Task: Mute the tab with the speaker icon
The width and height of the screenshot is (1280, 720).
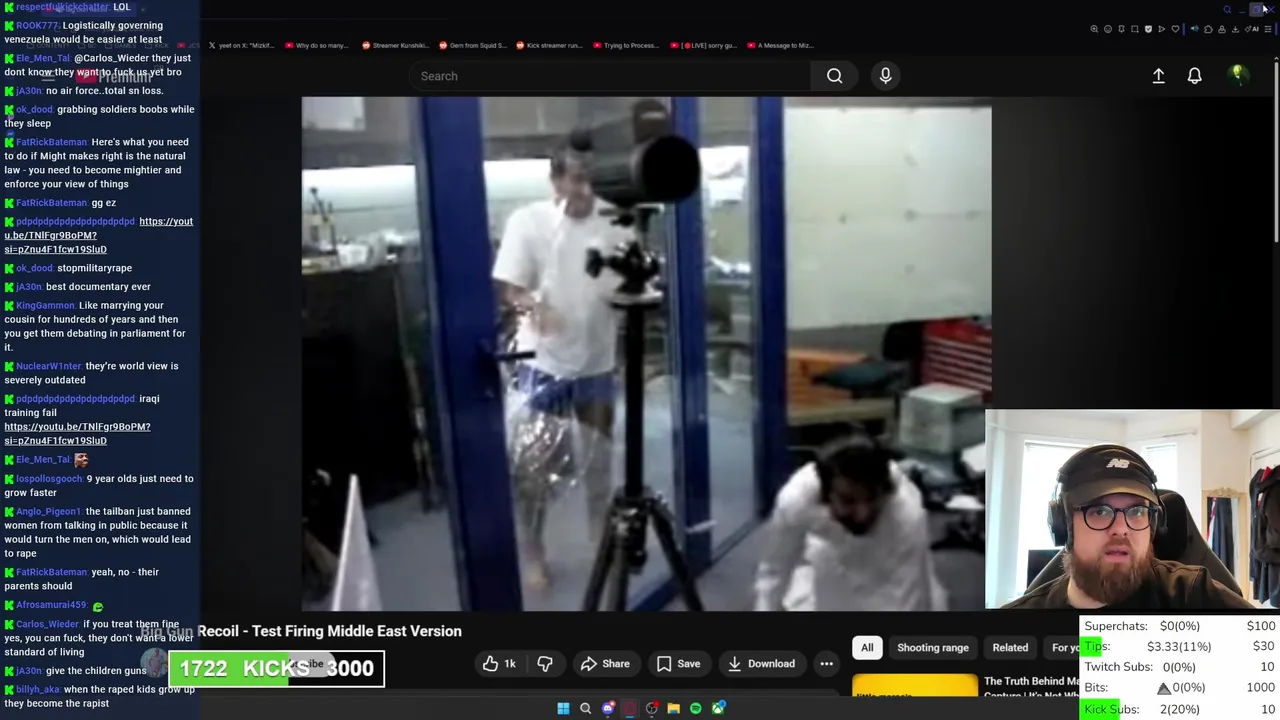Action: coord(1194,29)
